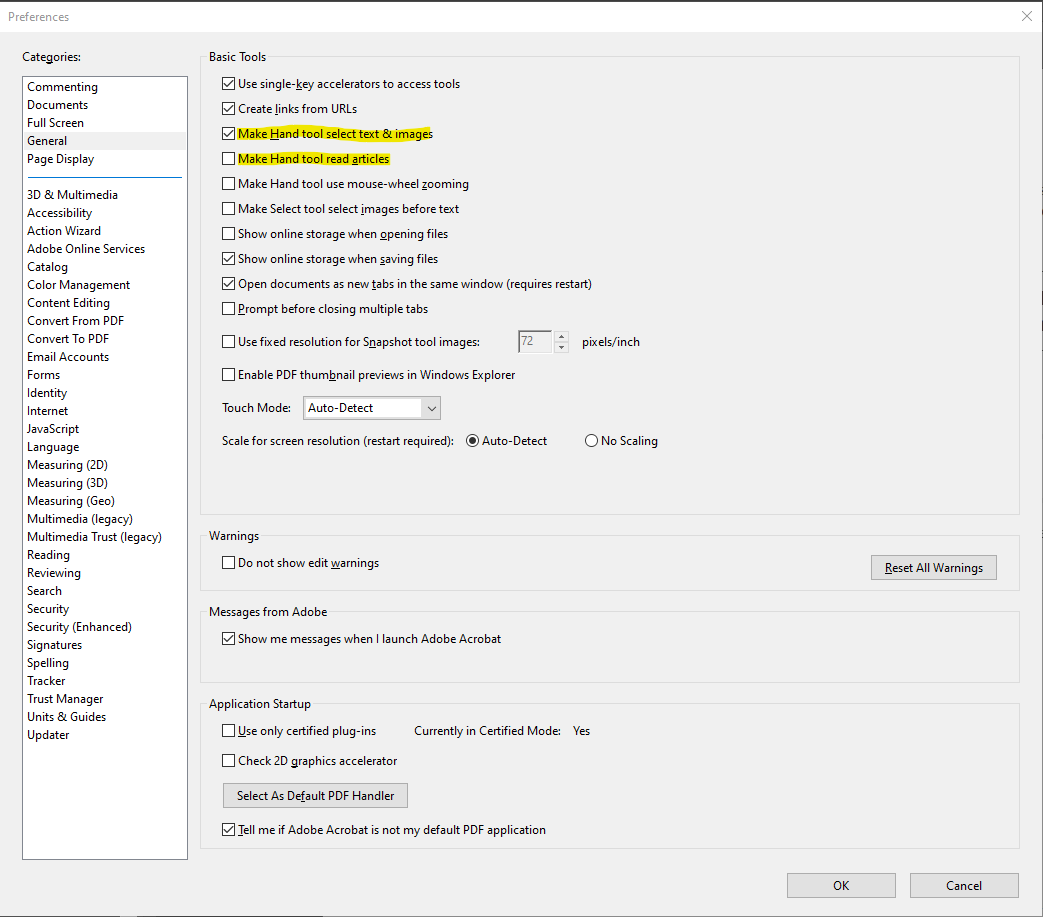Screen dimensions: 1043x917
Task: Click Reset All Warnings button
Action: (933, 568)
